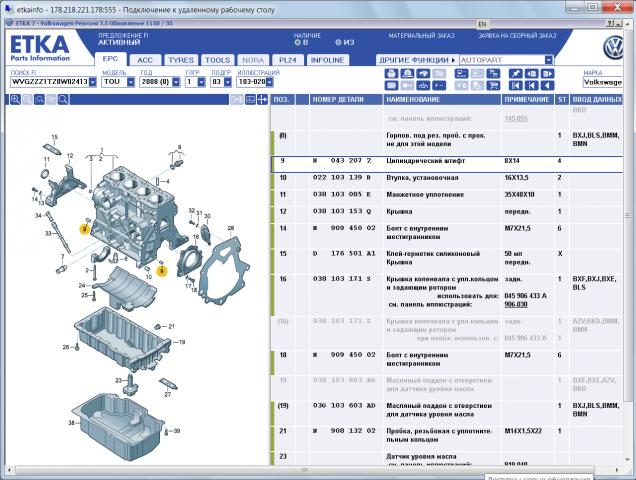Screen dimensions: 636x480
Task: Open the ГЛ ГР dropdown showing 1
Action: (201, 82)
